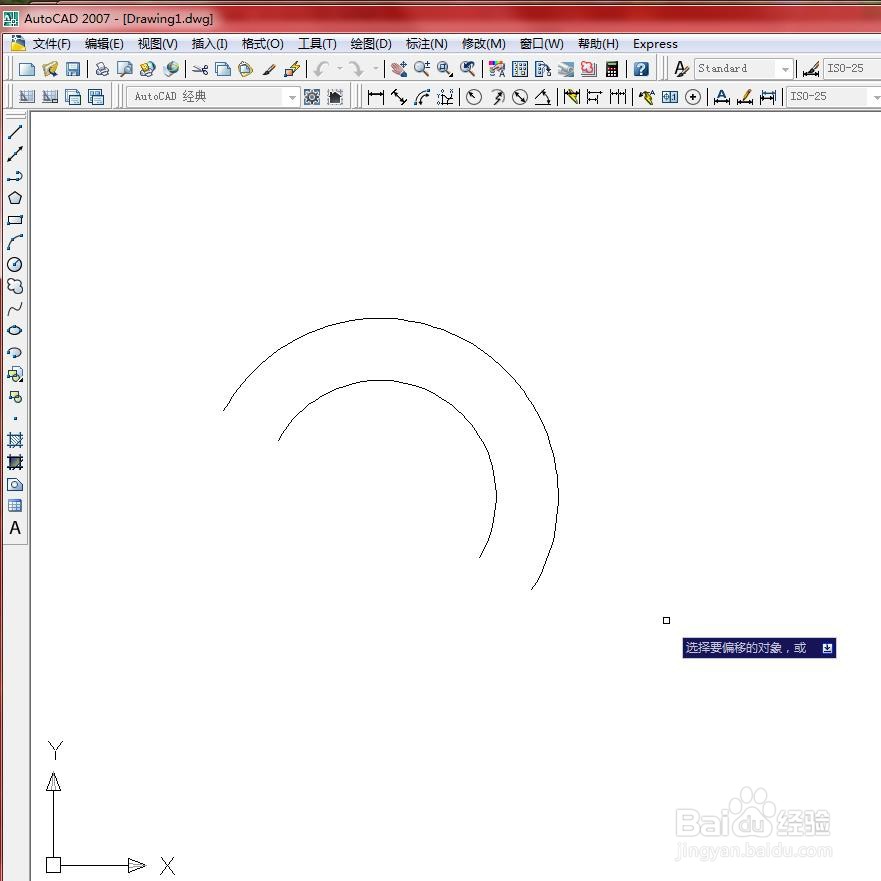
Task: Open the AutoCAD 经典 workspace dropdown
Action: pos(213,97)
